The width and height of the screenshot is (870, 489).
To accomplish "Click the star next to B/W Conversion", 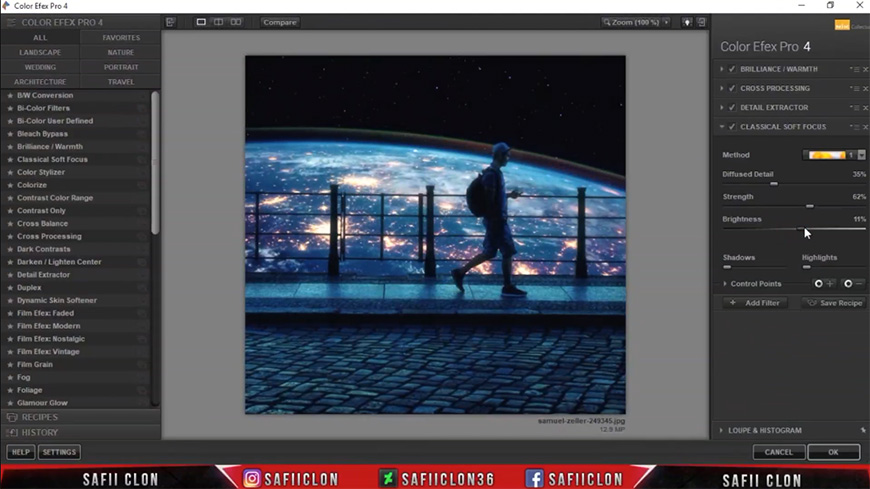I will point(9,95).
